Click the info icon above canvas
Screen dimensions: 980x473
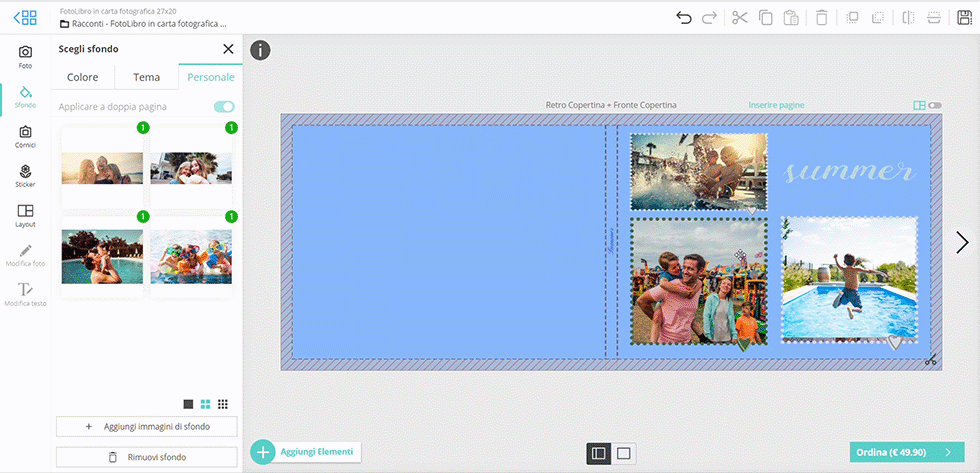tap(260, 50)
